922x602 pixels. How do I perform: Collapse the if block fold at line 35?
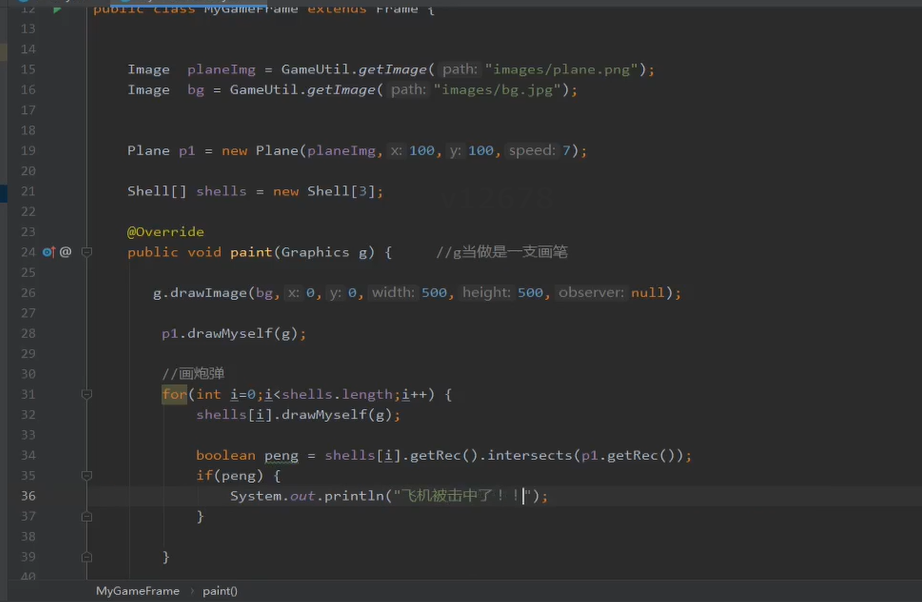86,476
